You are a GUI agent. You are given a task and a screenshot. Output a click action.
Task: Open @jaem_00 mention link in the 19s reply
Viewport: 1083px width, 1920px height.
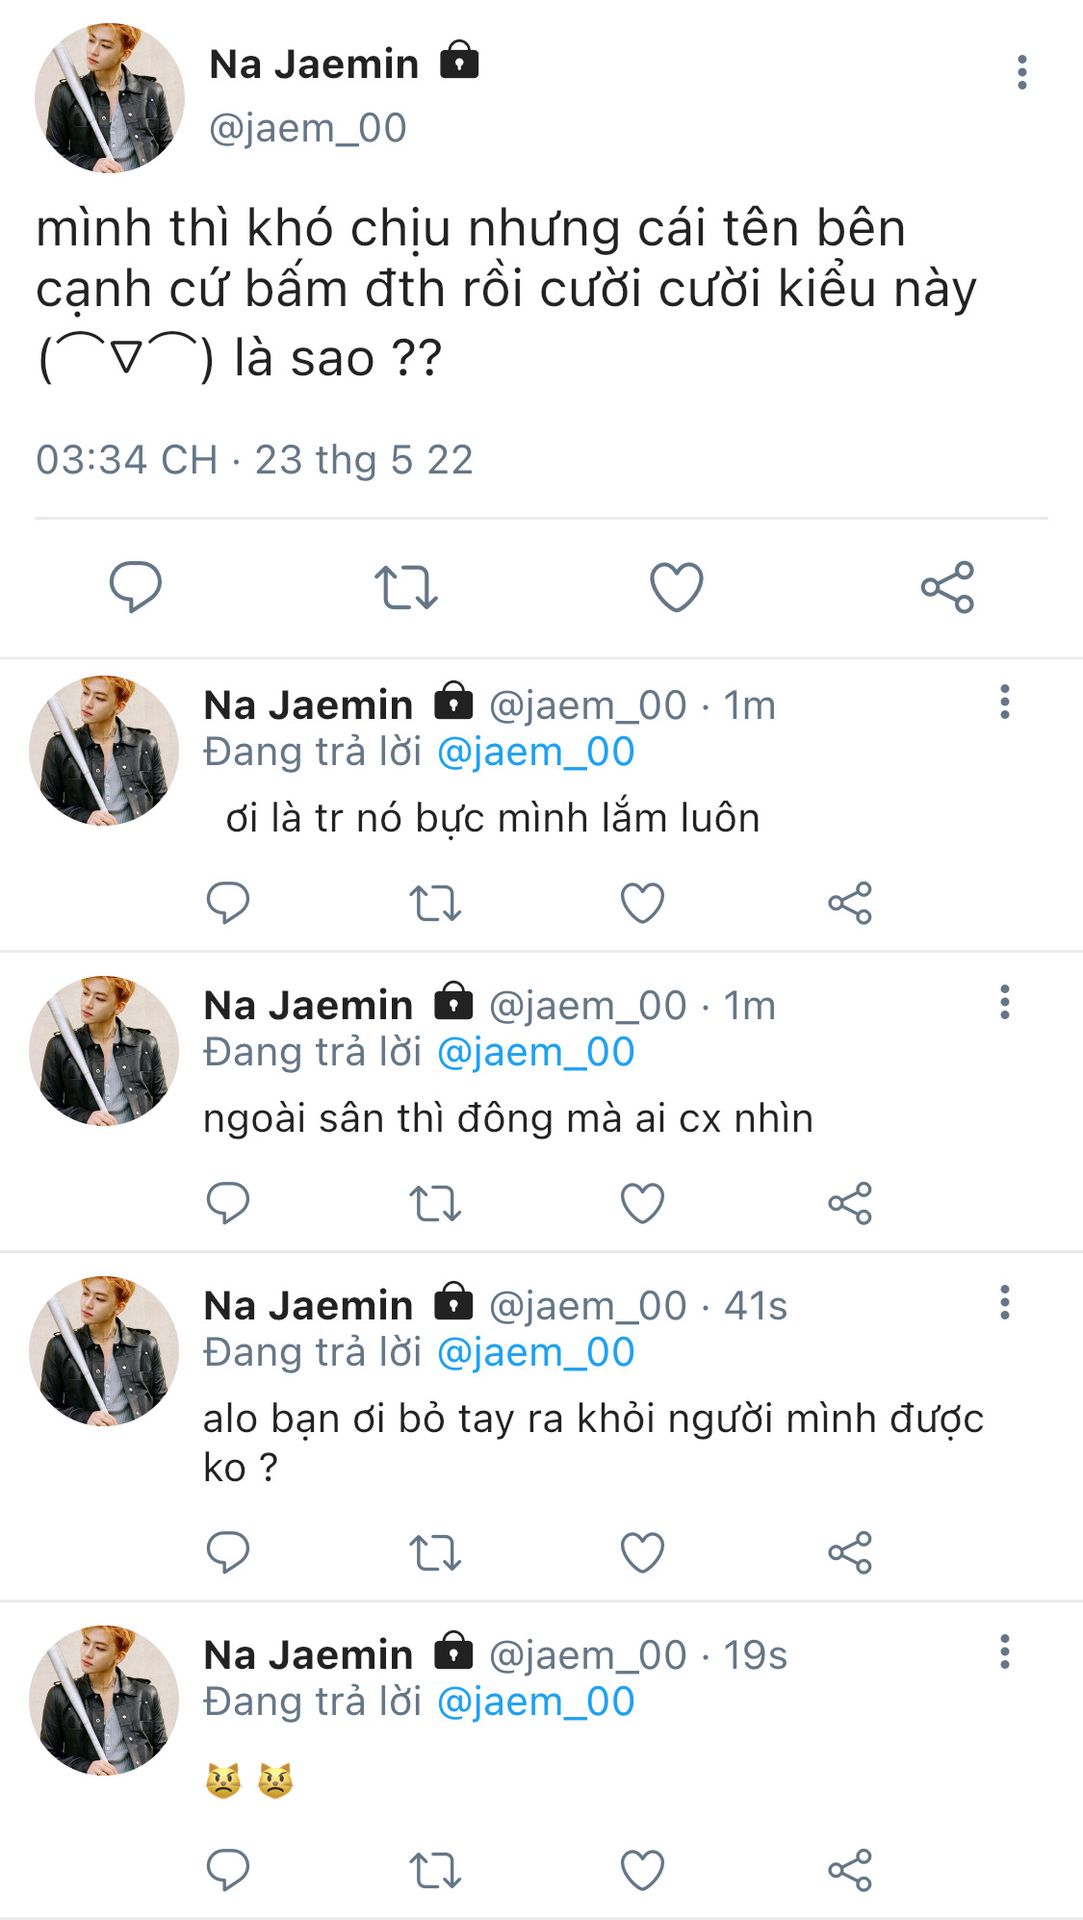click(x=536, y=1701)
